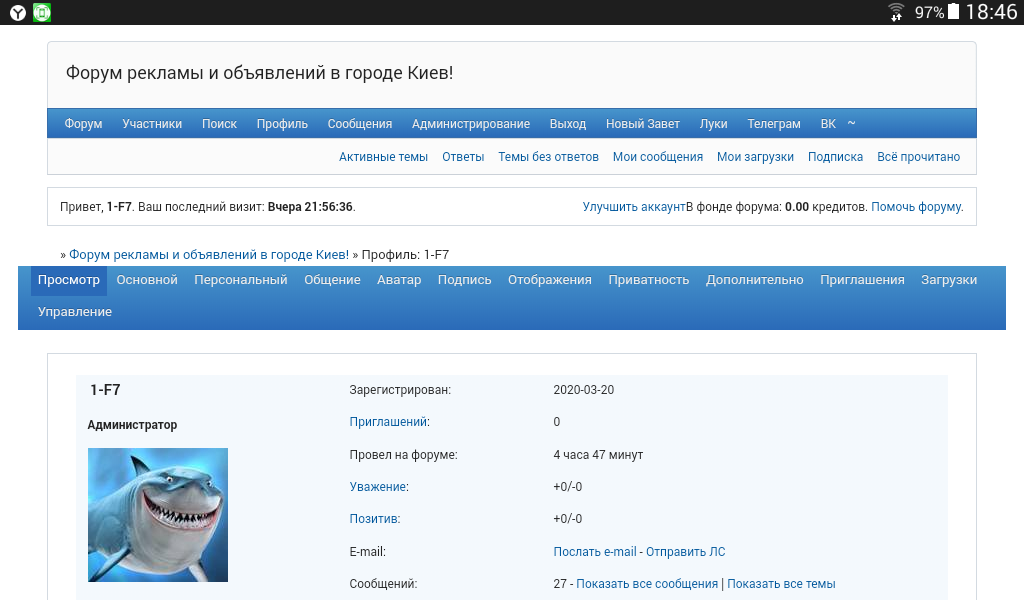Select the Просмотр profile tab
This screenshot has width=1024, height=600.
[69, 280]
